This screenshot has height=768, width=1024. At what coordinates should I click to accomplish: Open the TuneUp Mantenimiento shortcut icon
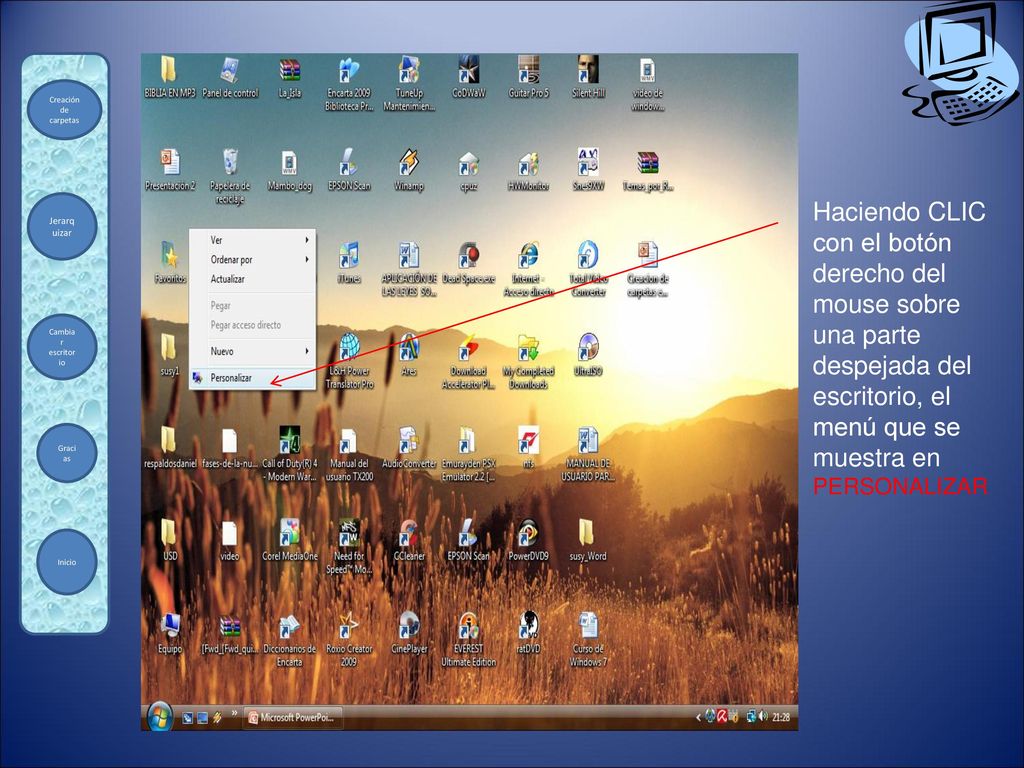click(409, 71)
